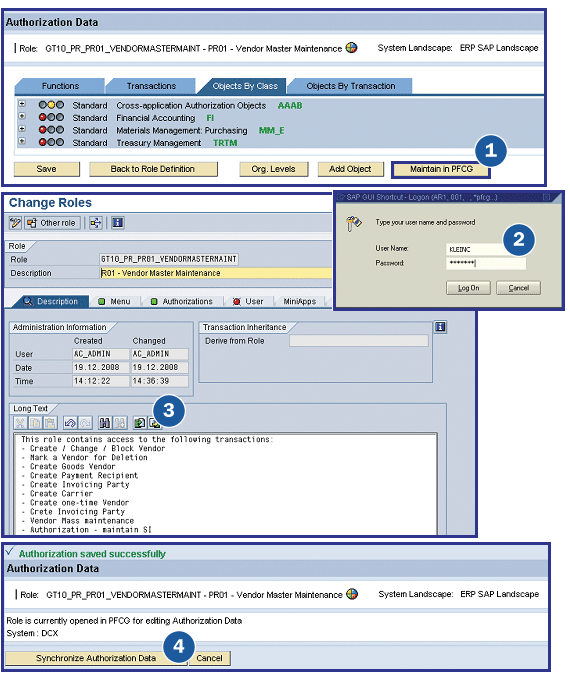Viewport: 570px width, 678px height.
Task: Click the Created user AC_ADMIN field
Action: pos(101,354)
